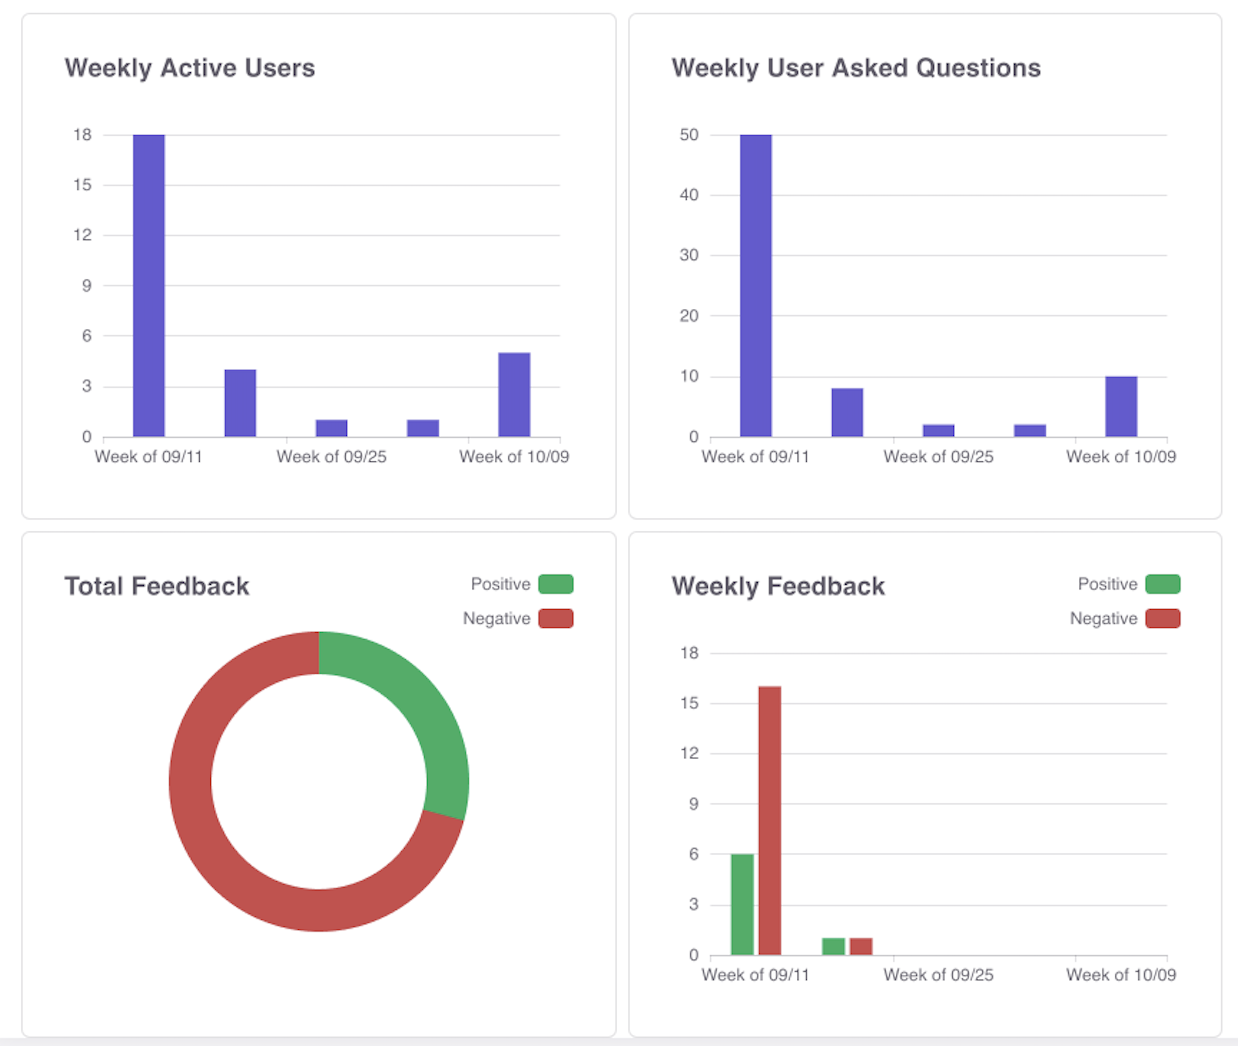
Task: Select the Week of 10/09 bar in Weekly Active Users
Action: (x=514, y=395)
